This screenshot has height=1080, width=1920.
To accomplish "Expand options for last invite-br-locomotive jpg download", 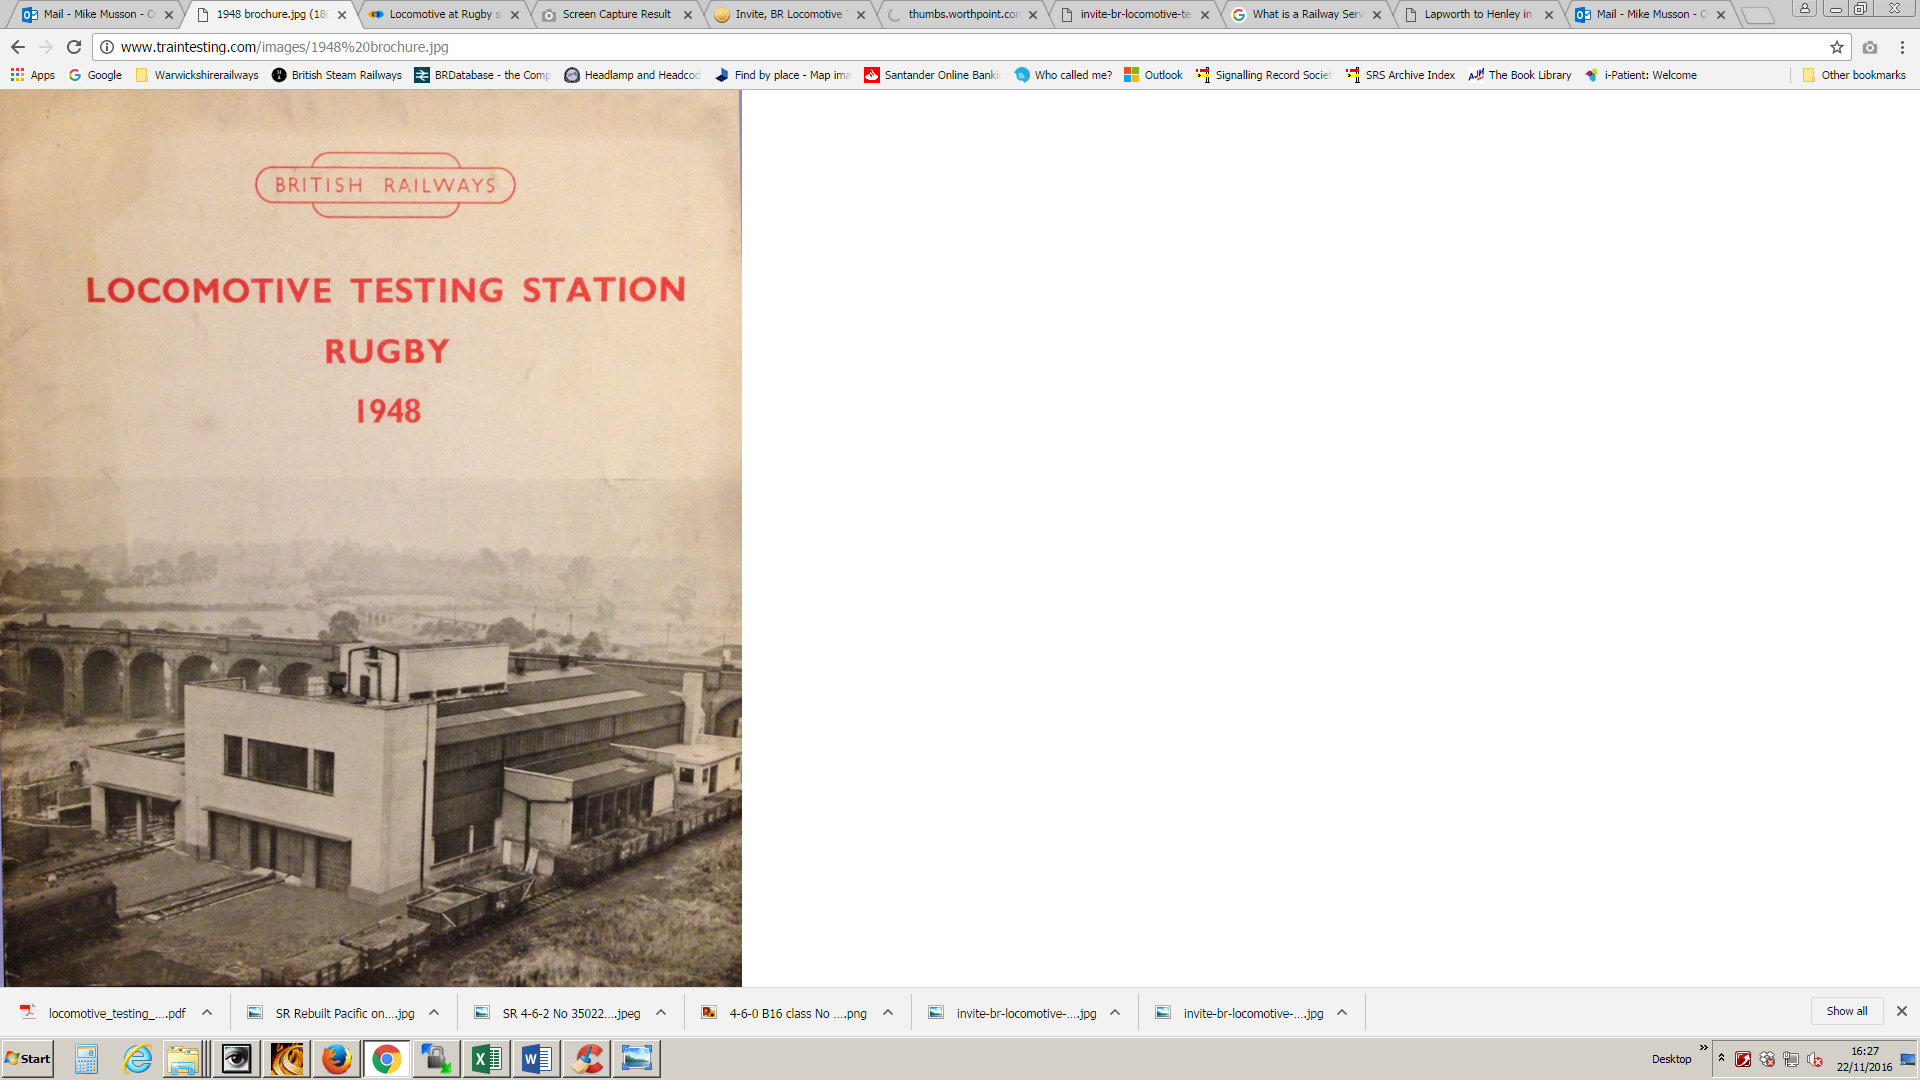I will click(x=1342, y=1013).
